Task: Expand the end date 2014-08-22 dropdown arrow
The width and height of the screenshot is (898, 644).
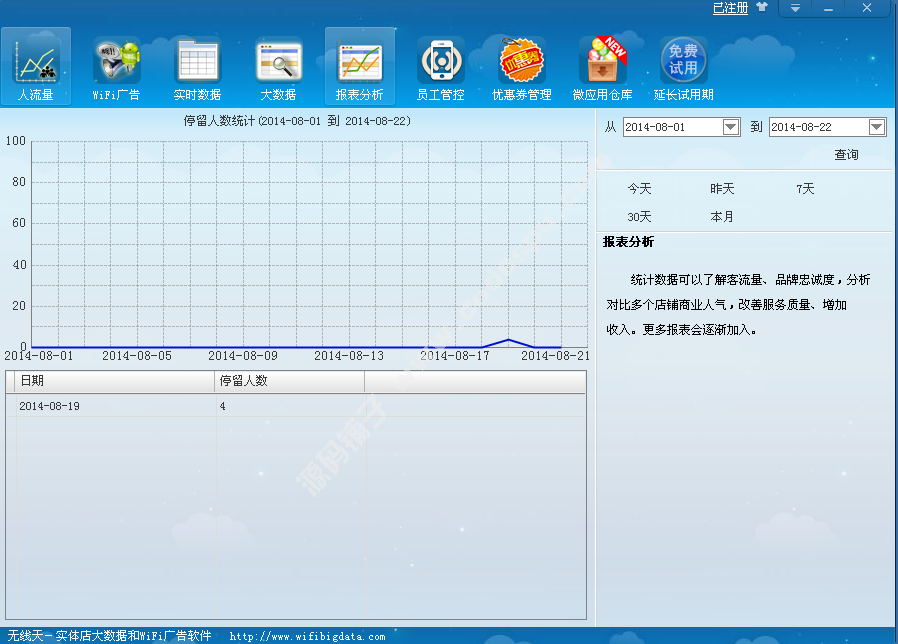Action: [877, 127]
